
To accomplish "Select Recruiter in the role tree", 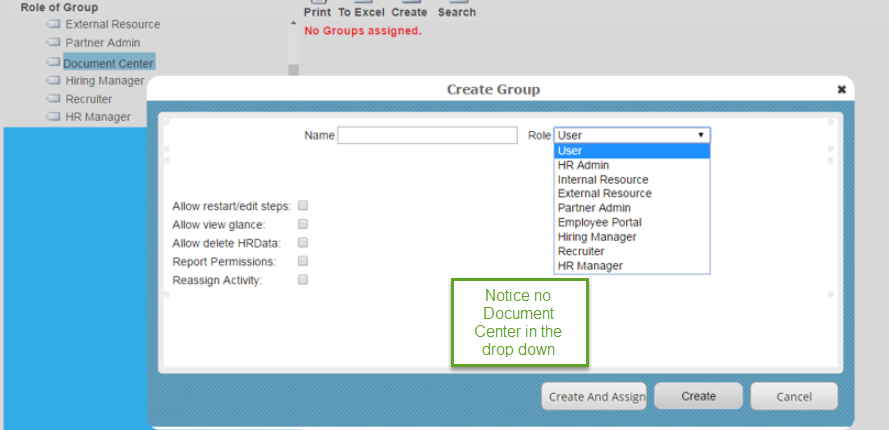I will point(89,99).
